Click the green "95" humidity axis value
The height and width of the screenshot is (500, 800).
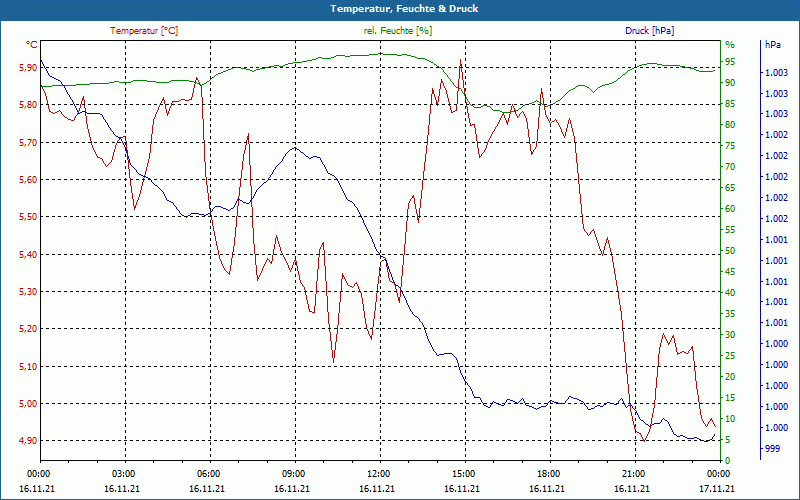(730, 62)
